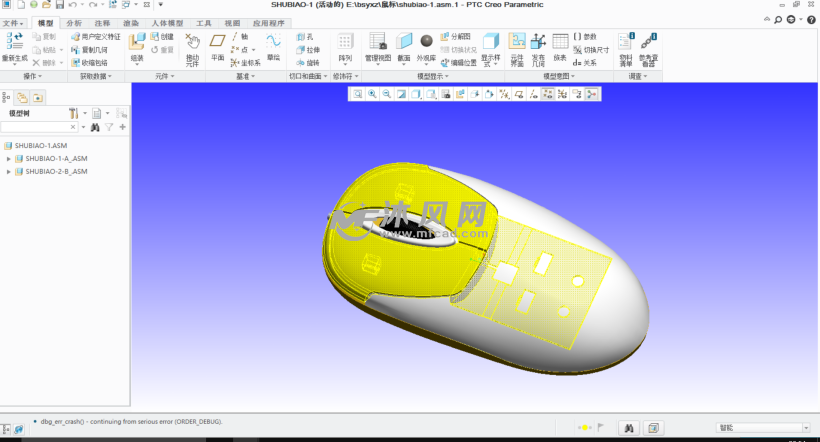
Task: Open 参数 (Parameters)
Action: pyautogui.click(x=585, y=37)
